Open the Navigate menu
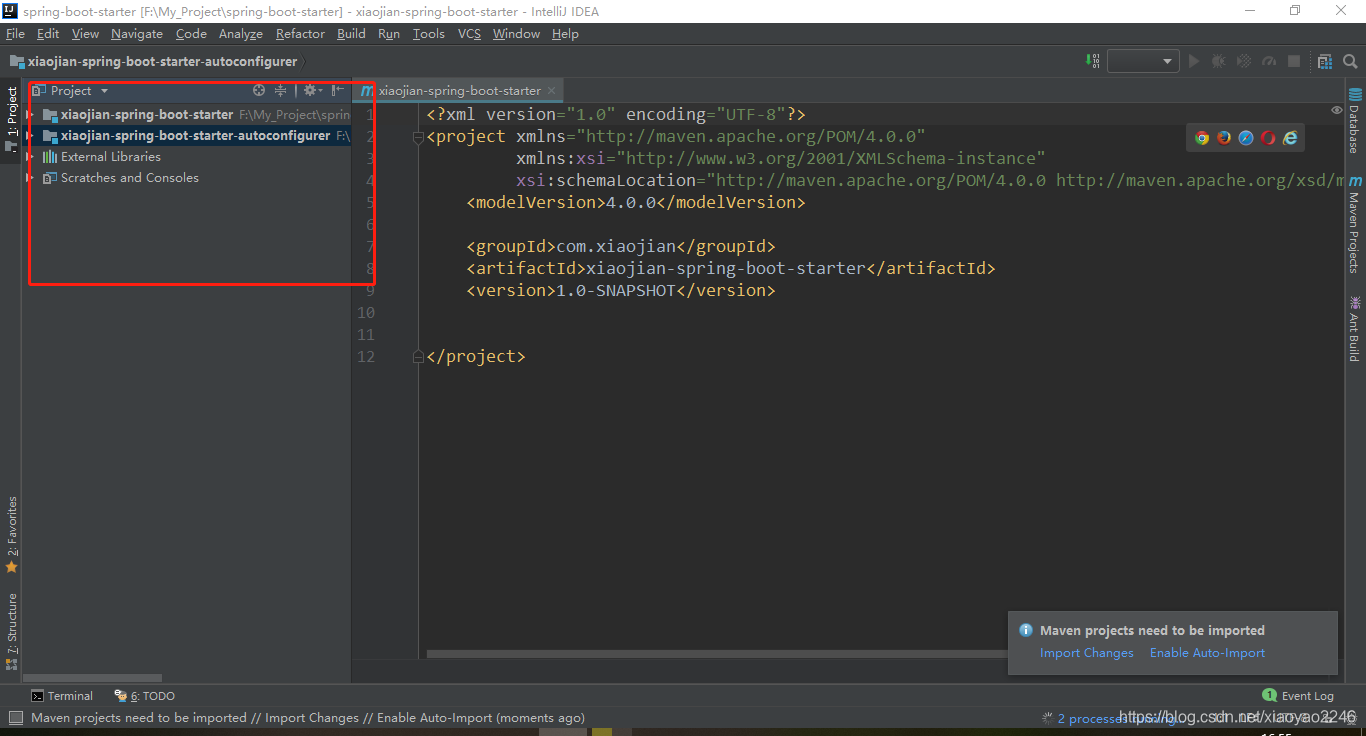The height and width of the screenshot is (736, 1366). pos(137,33)
